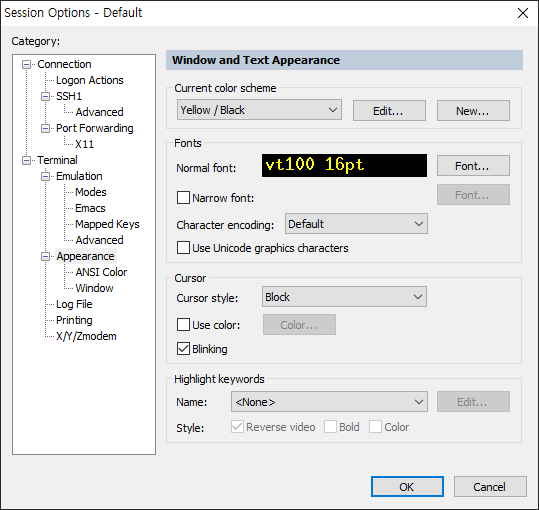The width and height of the screenshot is (539, 510).
Task: Select Advanced under Emulation
Action: click(x=99, y=240)
